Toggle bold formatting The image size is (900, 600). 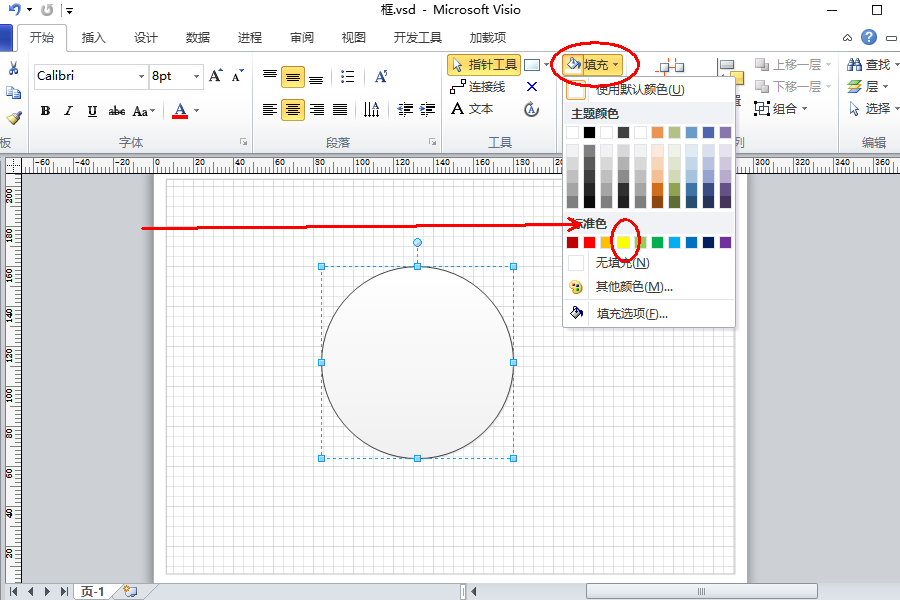click(x=44, y=110)
